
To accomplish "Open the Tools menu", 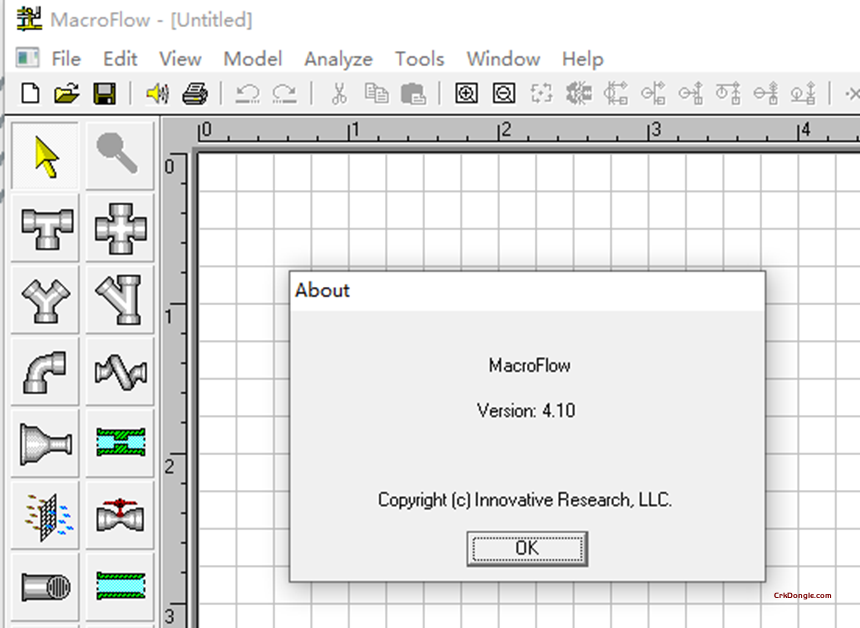I will click(419, 59).
